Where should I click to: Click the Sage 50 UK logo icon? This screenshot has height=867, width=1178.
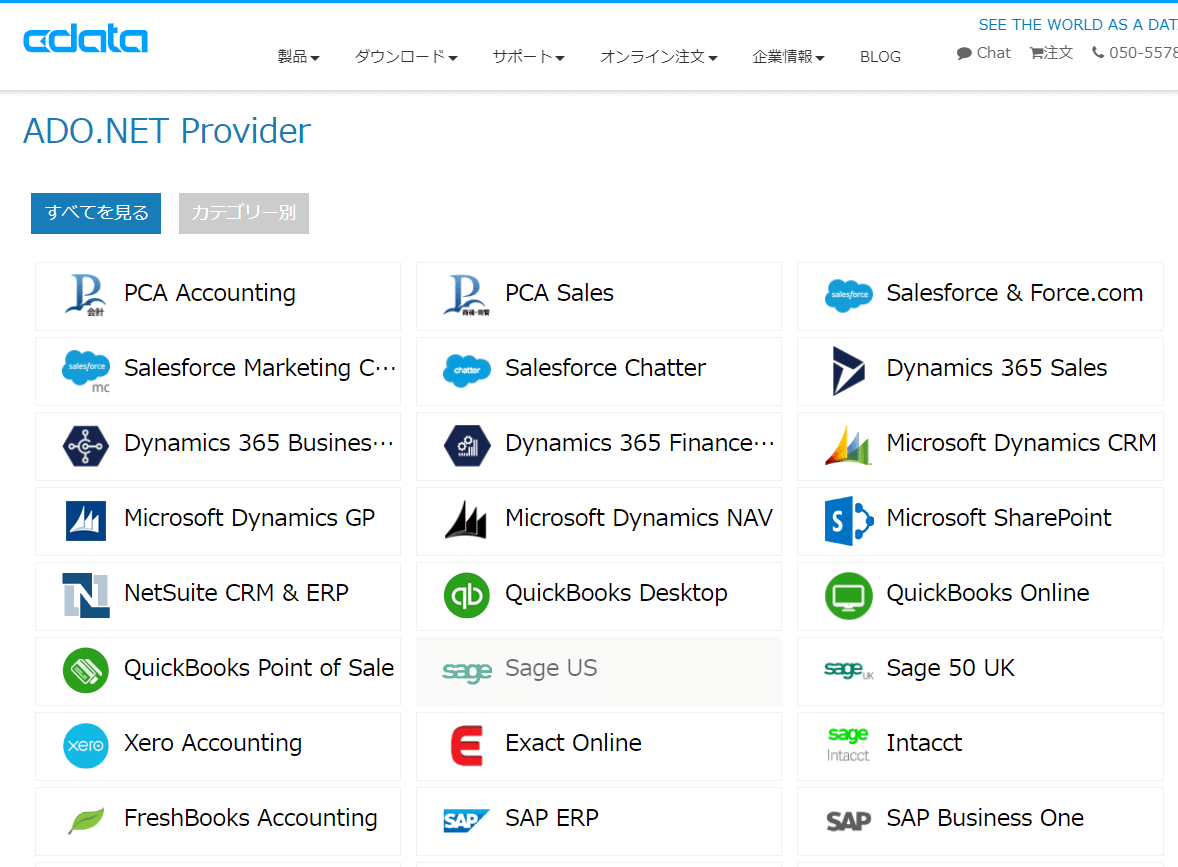click(x=849, y=669)
